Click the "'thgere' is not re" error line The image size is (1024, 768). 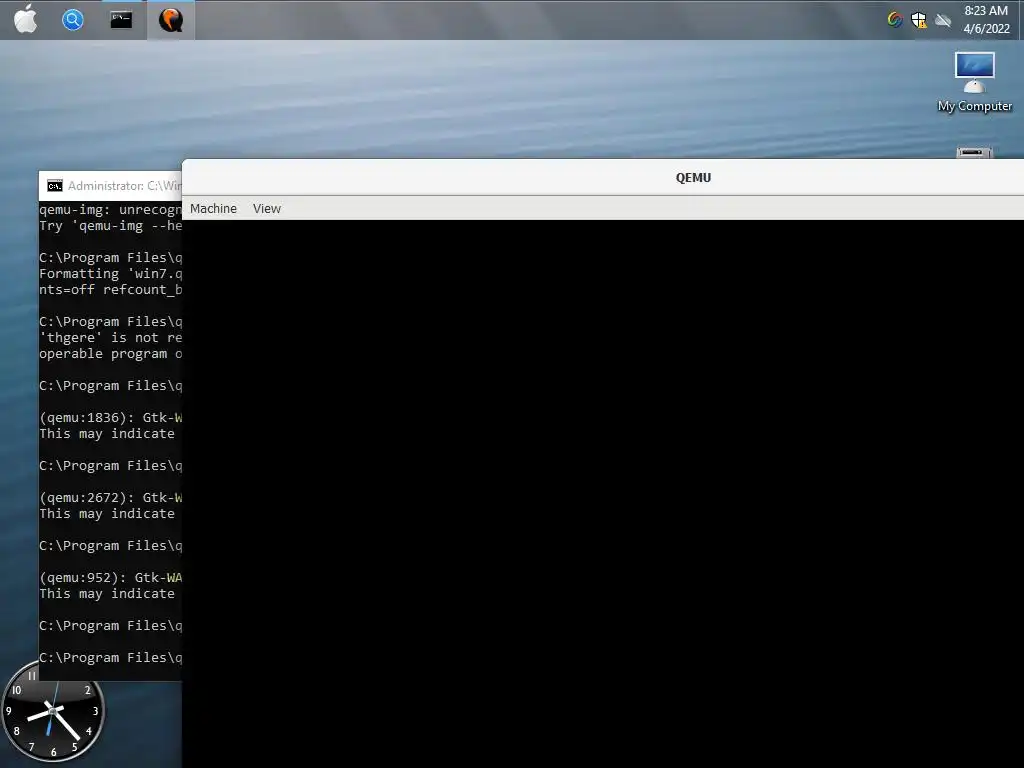tap(110, 338)
